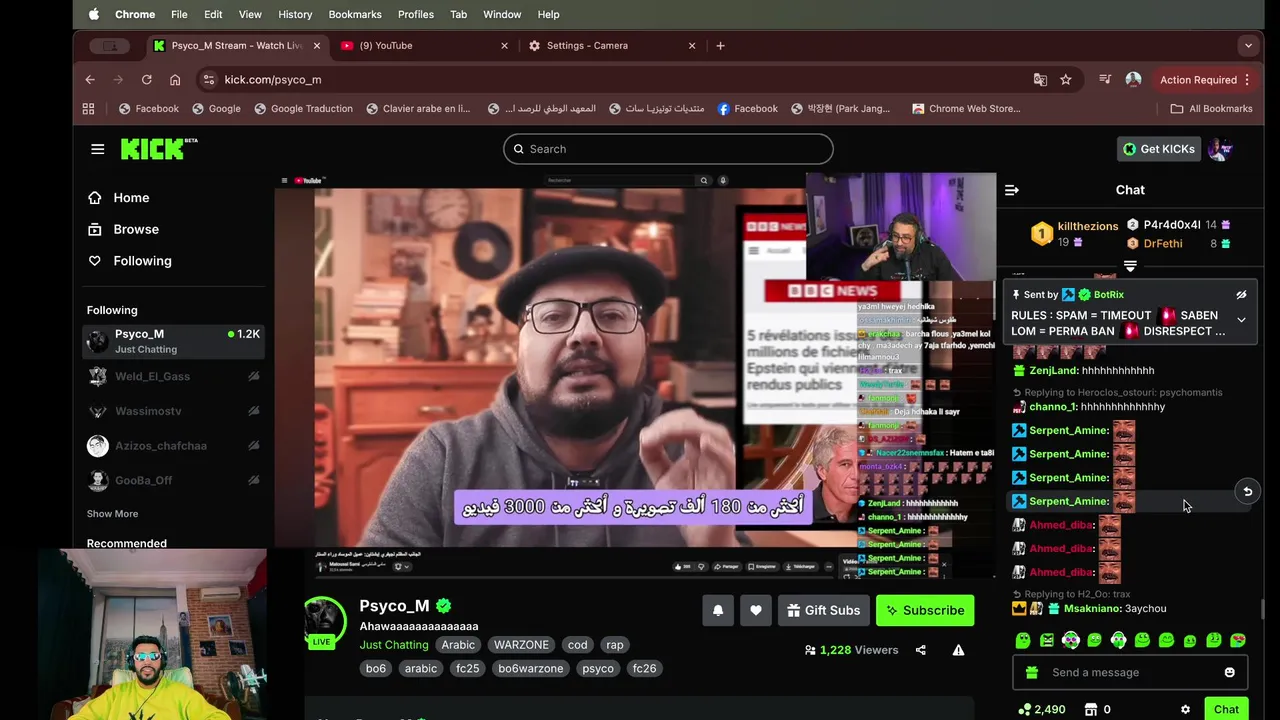Click Get KICKs button
1280x720 pixels.
point(1158,149)
